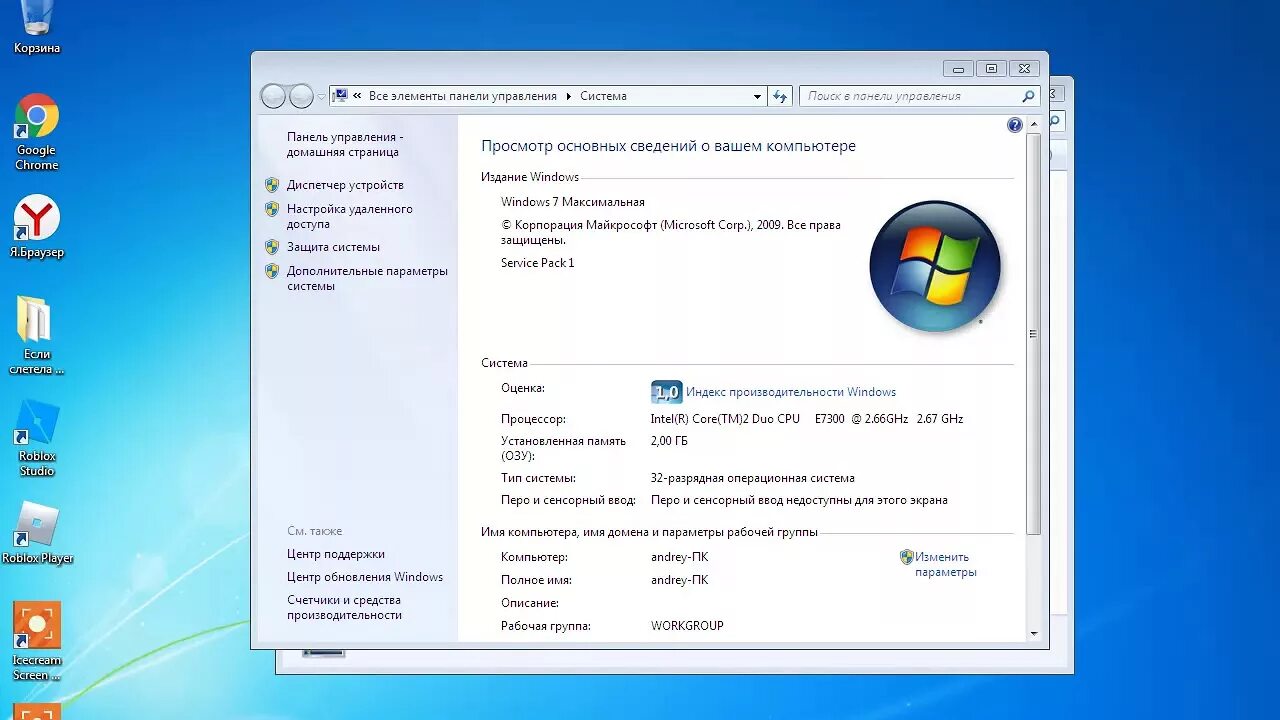Maximize the System window
The width and height of the screenshot is (1280, 720).
pos(991,69)
